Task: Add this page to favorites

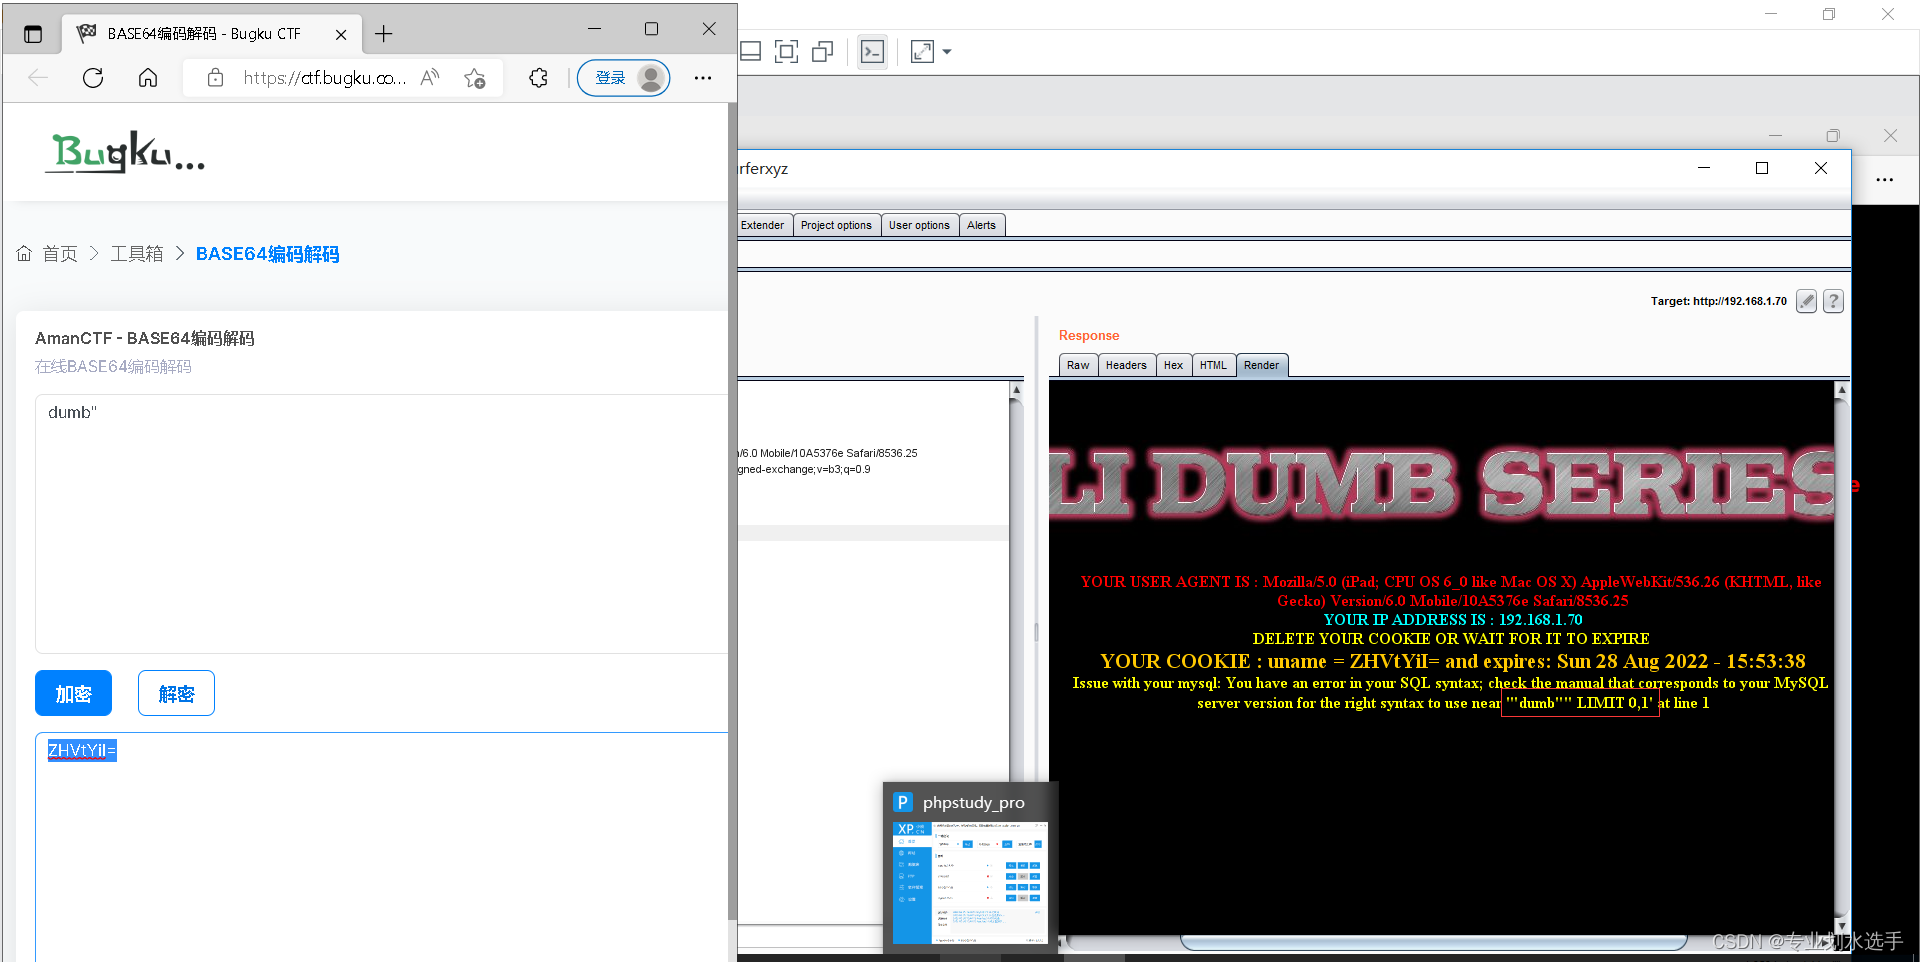Action: [475, 78]
